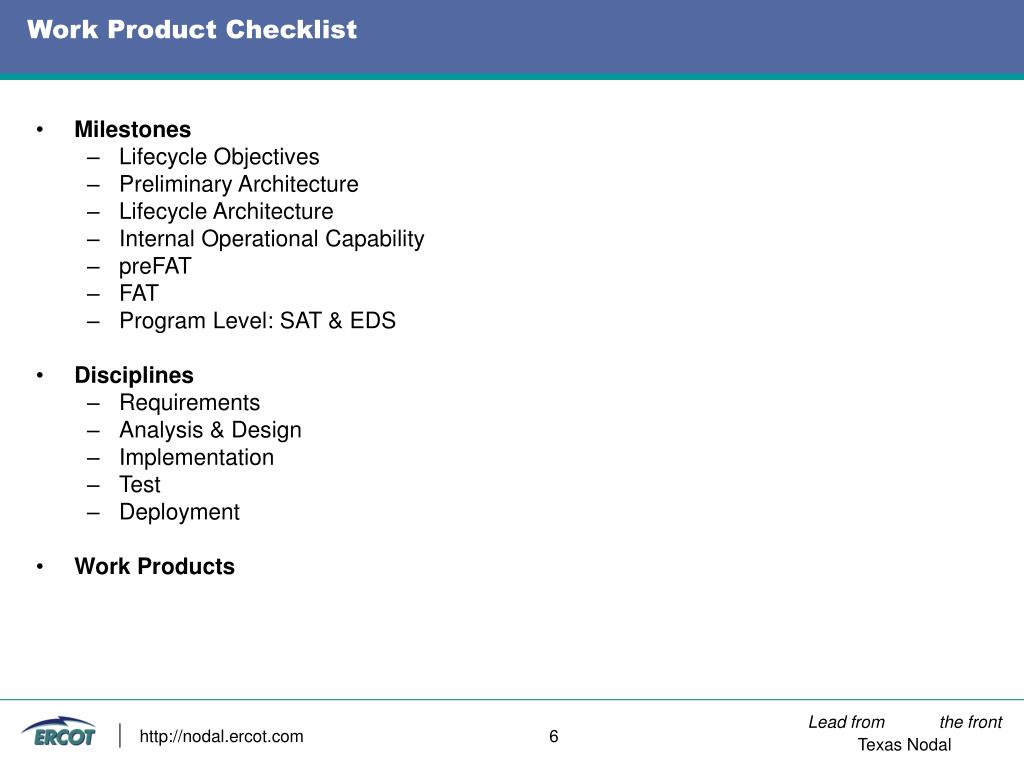Select the Test discipline item
The image size is (1024, 768).
point(140,485)
